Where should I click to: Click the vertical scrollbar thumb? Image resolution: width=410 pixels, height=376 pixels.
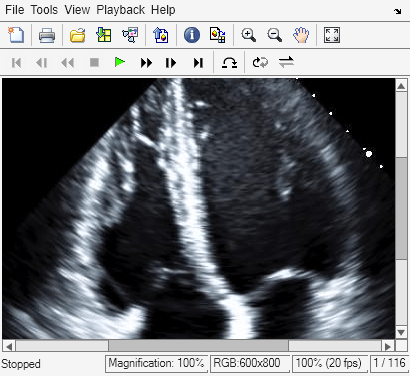[x=401, y=207]
